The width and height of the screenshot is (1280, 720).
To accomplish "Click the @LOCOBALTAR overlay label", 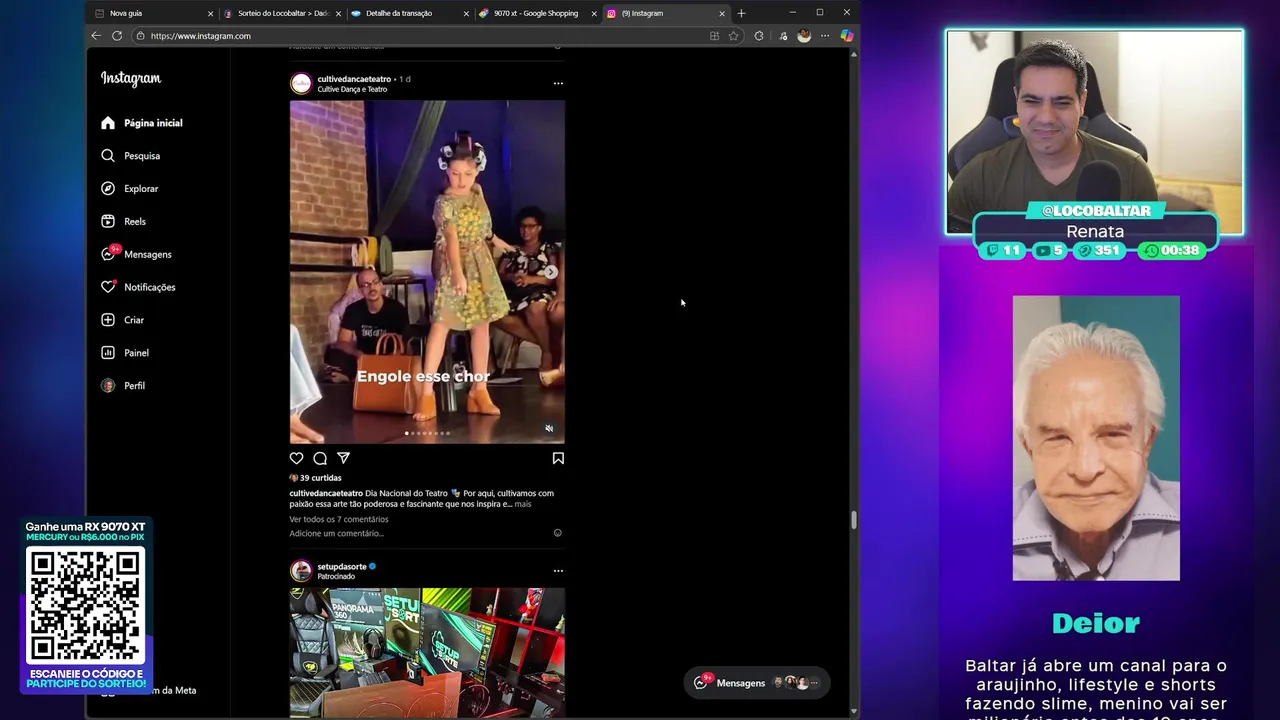I will 1096,211.
